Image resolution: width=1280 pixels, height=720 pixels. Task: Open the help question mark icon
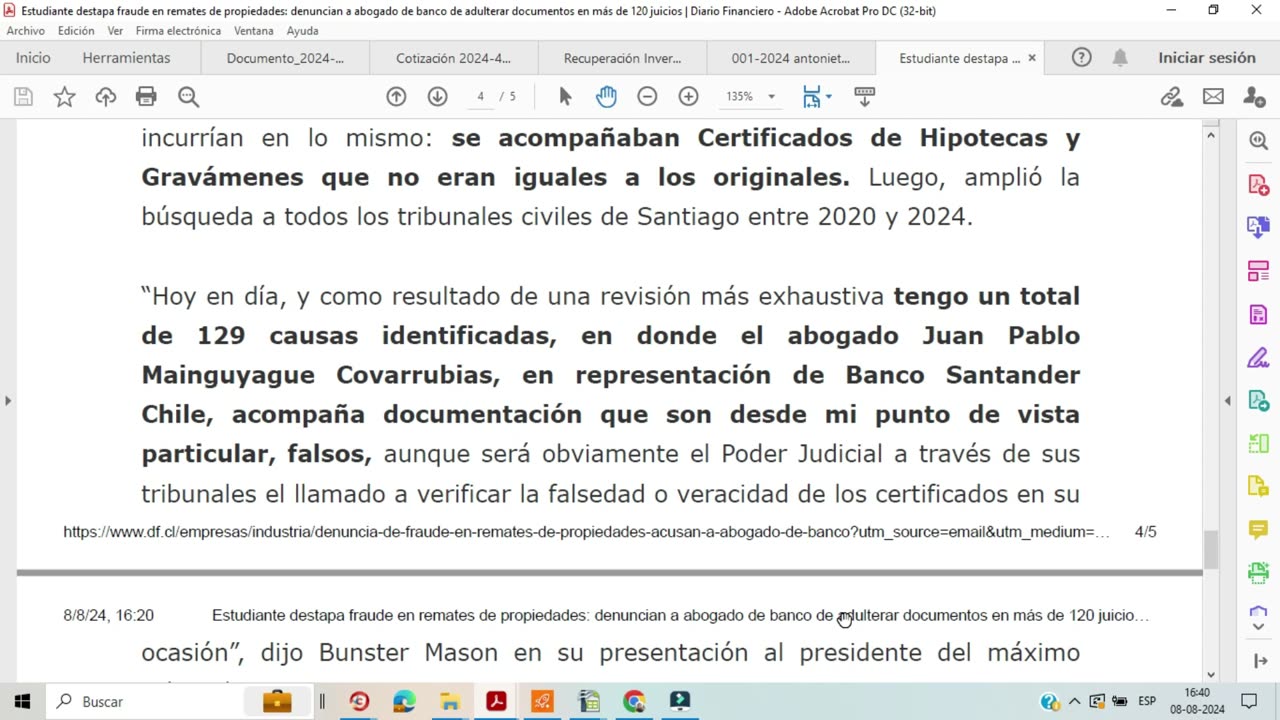[1081, 58]
